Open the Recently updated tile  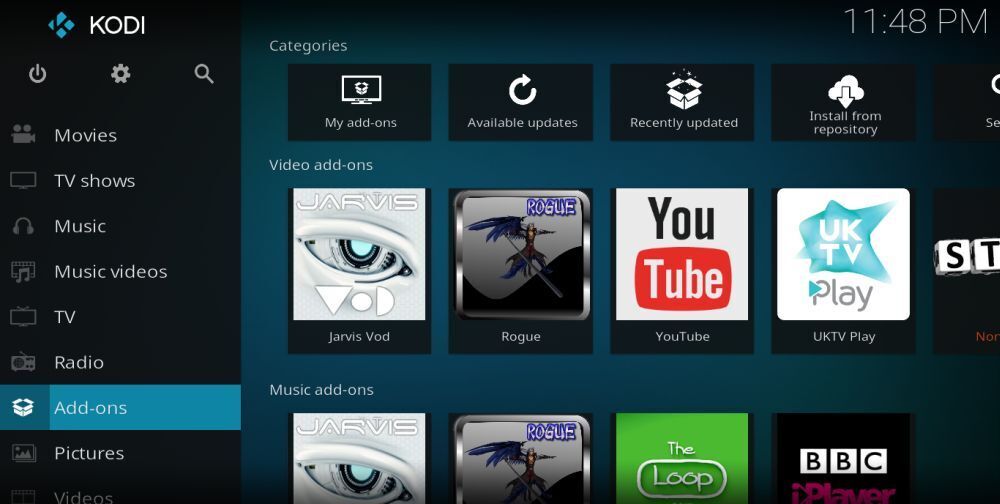(x=682, y=102)
